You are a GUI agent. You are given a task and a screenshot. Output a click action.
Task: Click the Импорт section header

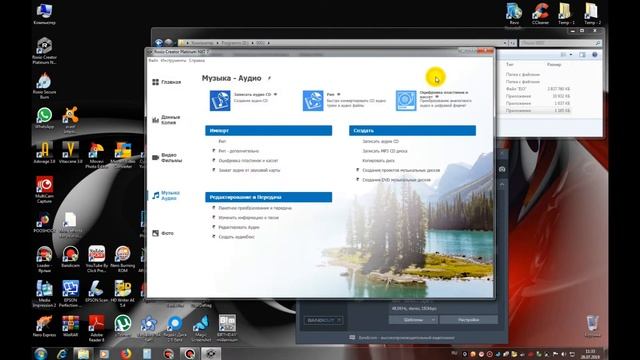[269, 131]
